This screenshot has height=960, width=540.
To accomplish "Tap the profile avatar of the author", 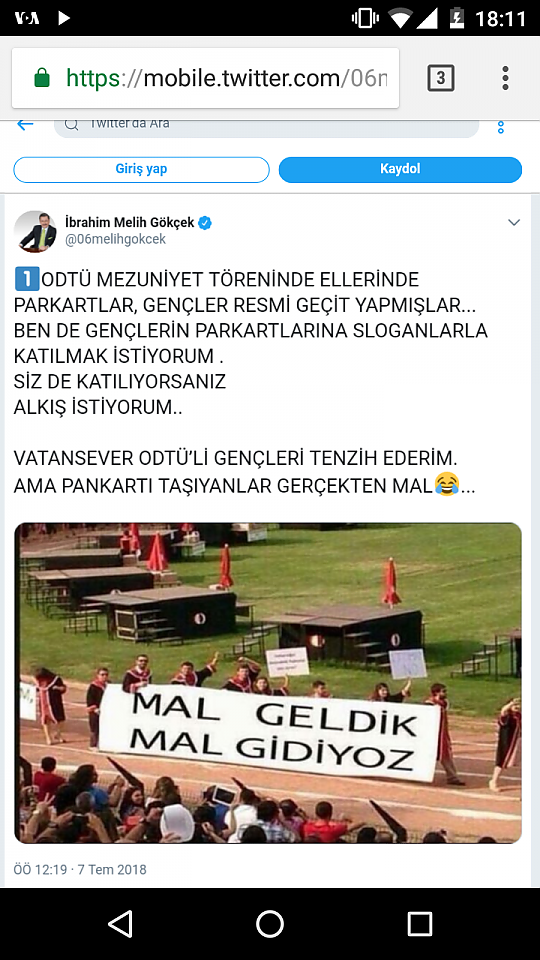I will click(35, 231).
